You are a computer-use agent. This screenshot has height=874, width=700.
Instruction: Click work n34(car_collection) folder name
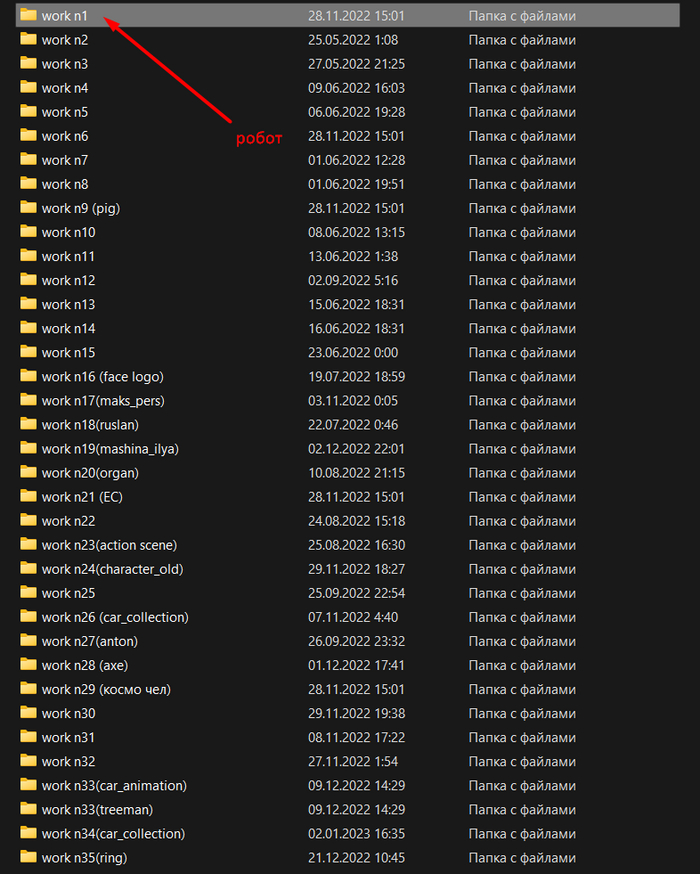point(114,833)
